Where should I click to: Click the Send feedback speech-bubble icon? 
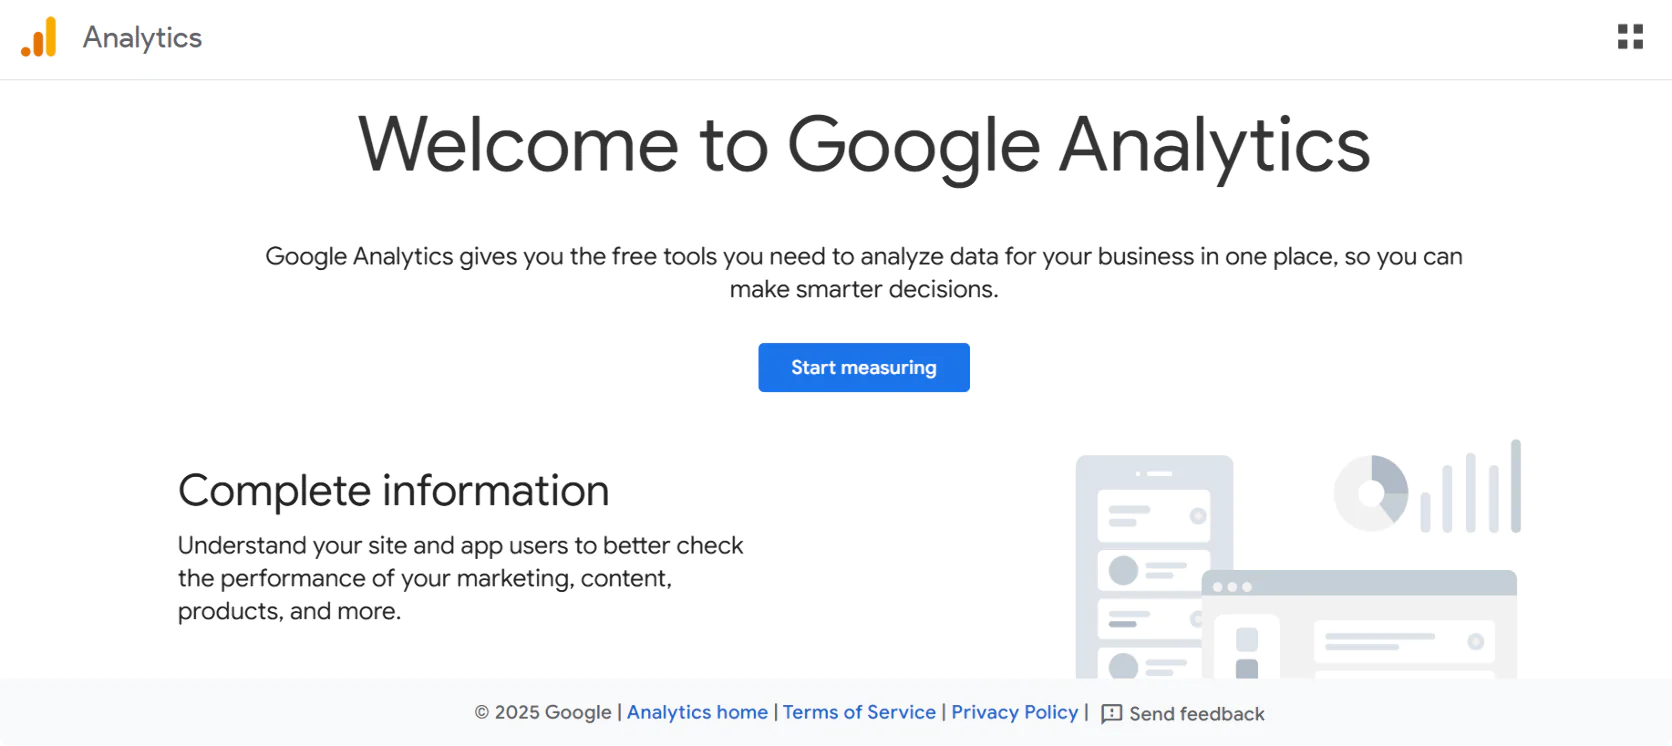tap(1111, 714)
